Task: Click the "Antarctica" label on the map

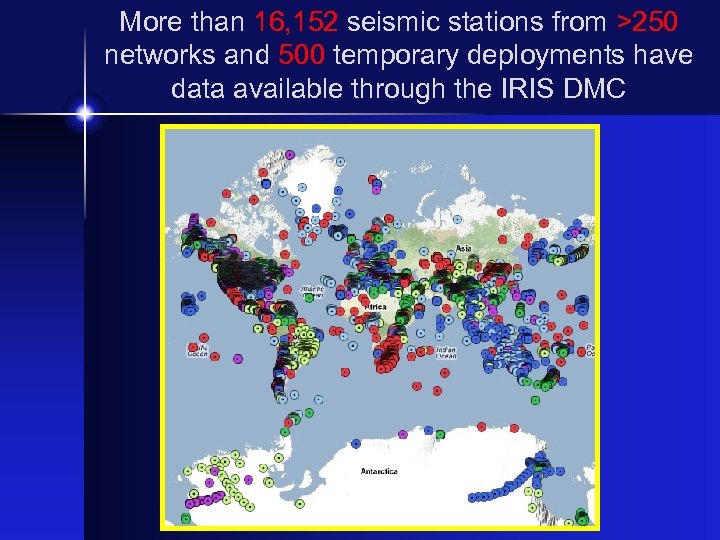Action: (379, 471)
